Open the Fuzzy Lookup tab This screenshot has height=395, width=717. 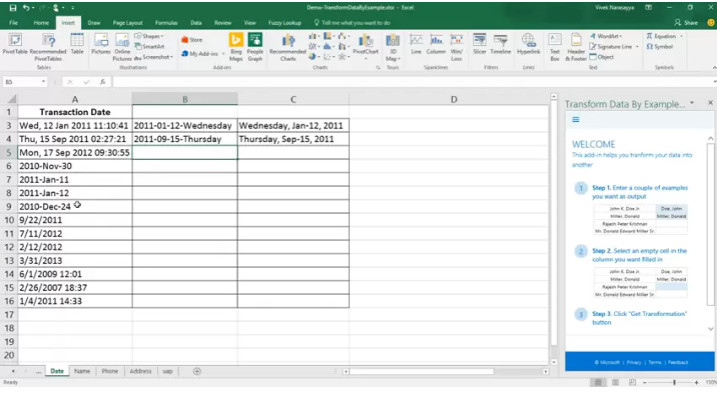(284, 23)
